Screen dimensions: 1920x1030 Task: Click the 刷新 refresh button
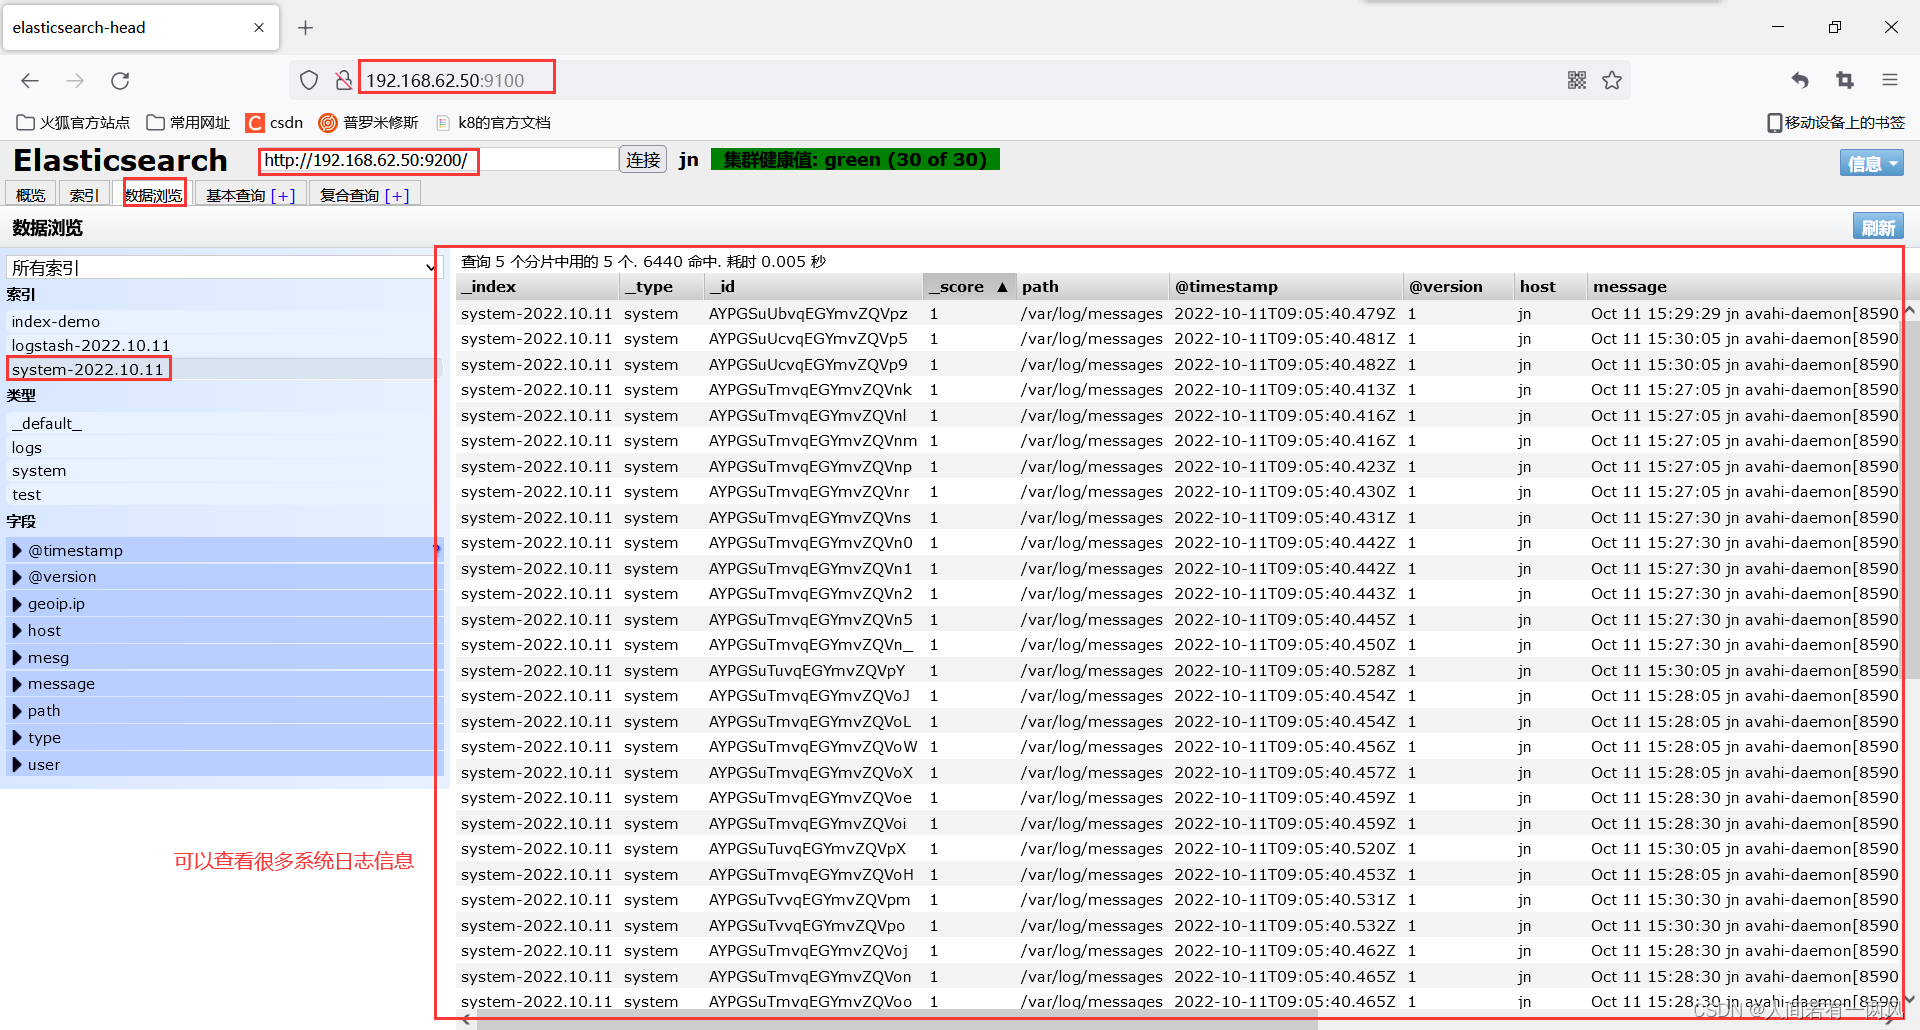coord(1878,227)
